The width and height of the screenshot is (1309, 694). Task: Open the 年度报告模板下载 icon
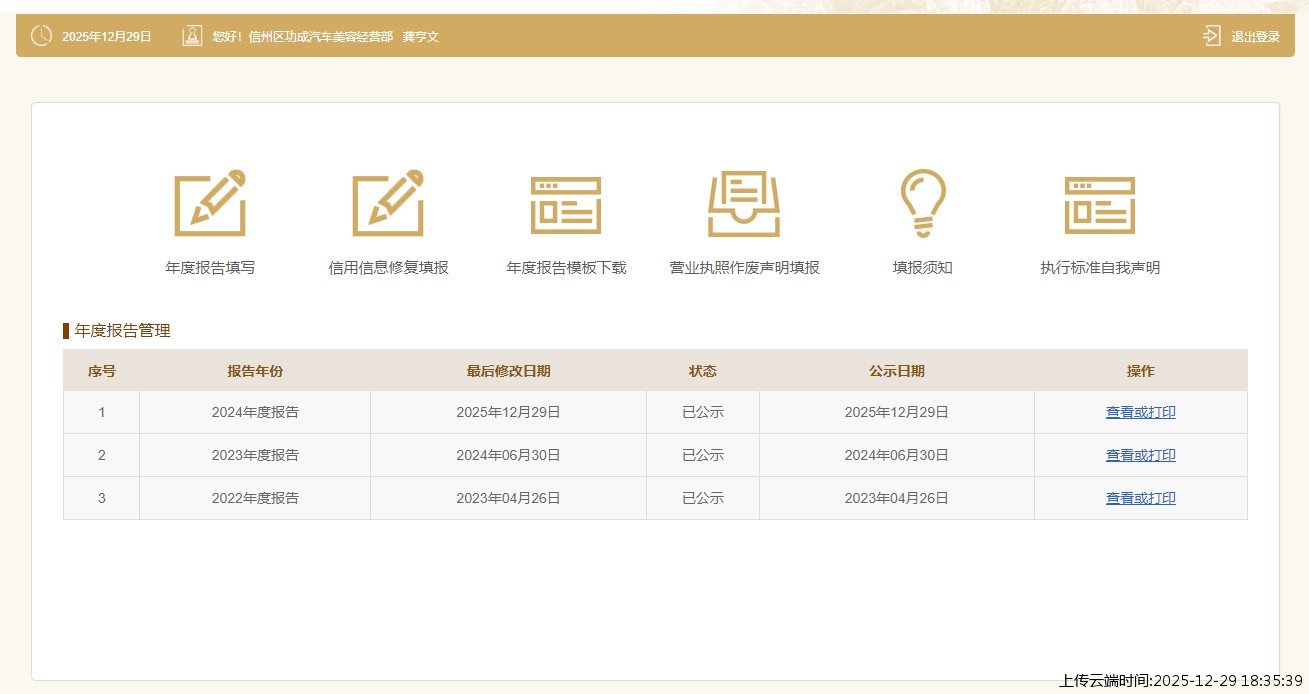(566, 205)
